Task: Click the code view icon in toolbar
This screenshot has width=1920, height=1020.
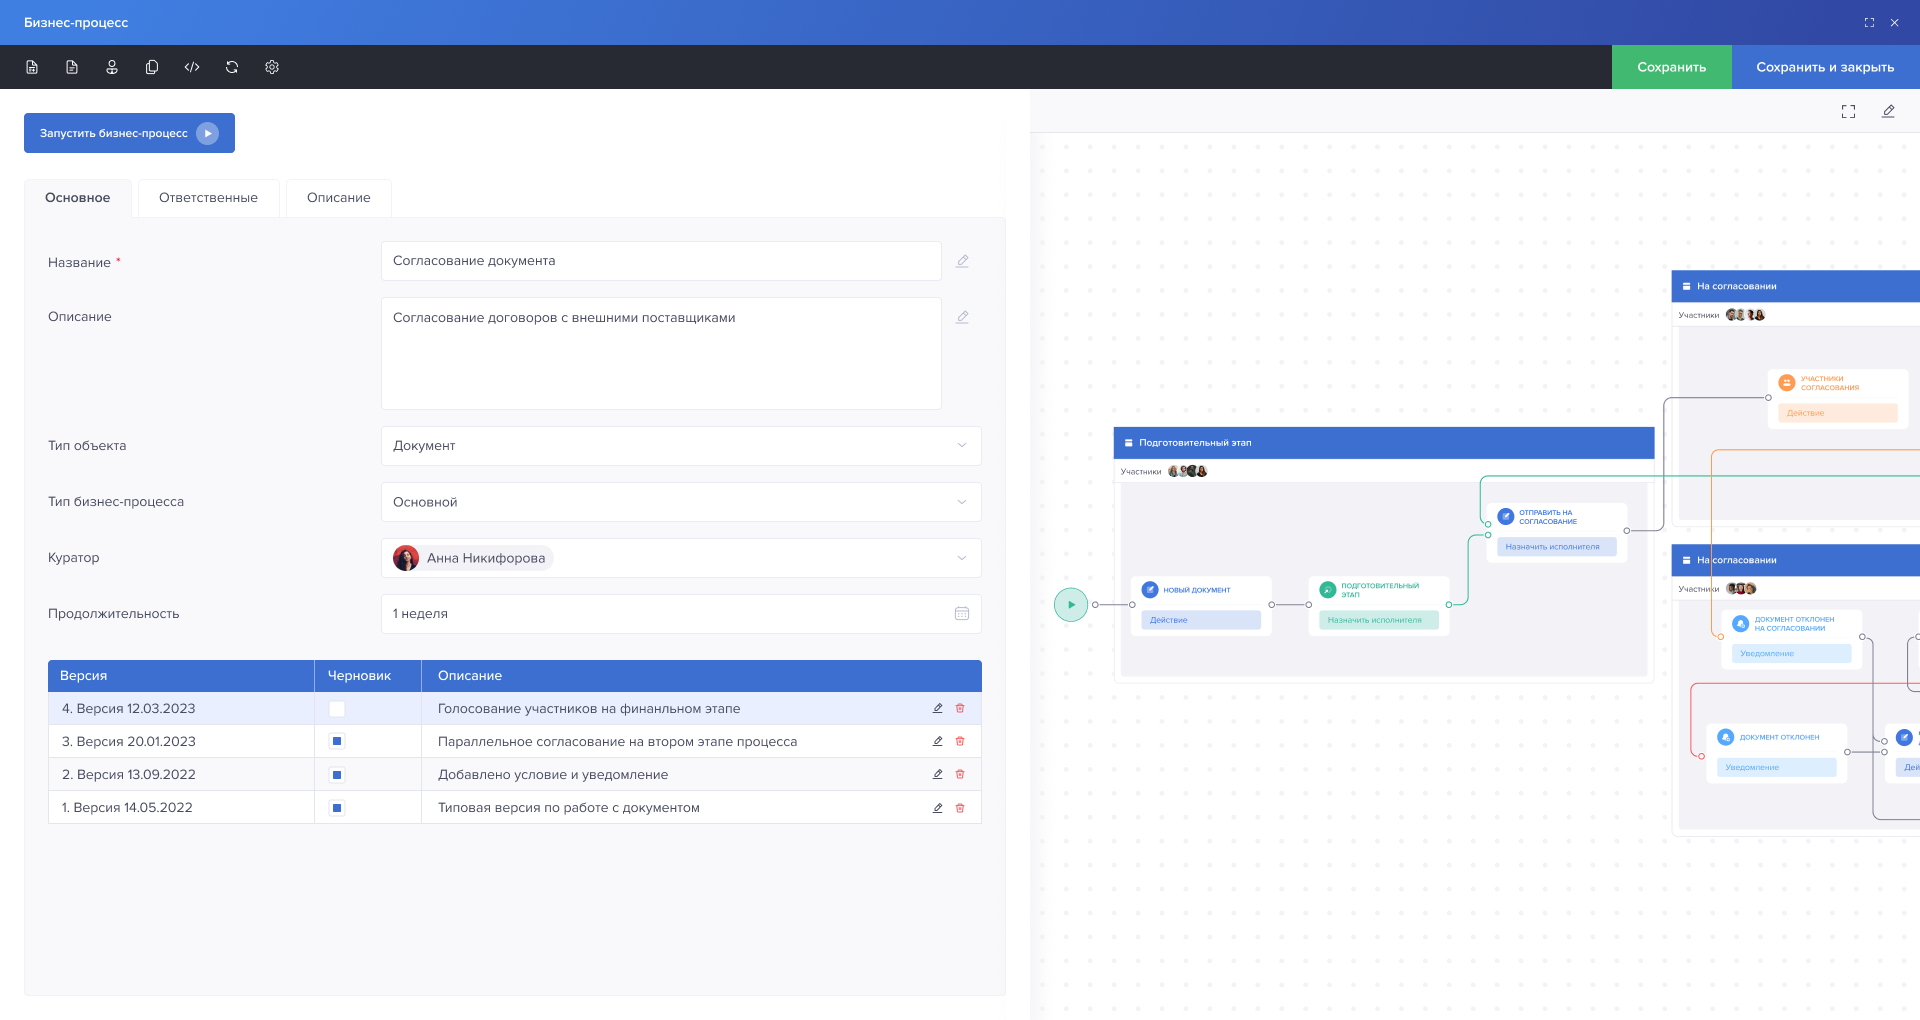Action: [192, 67]
